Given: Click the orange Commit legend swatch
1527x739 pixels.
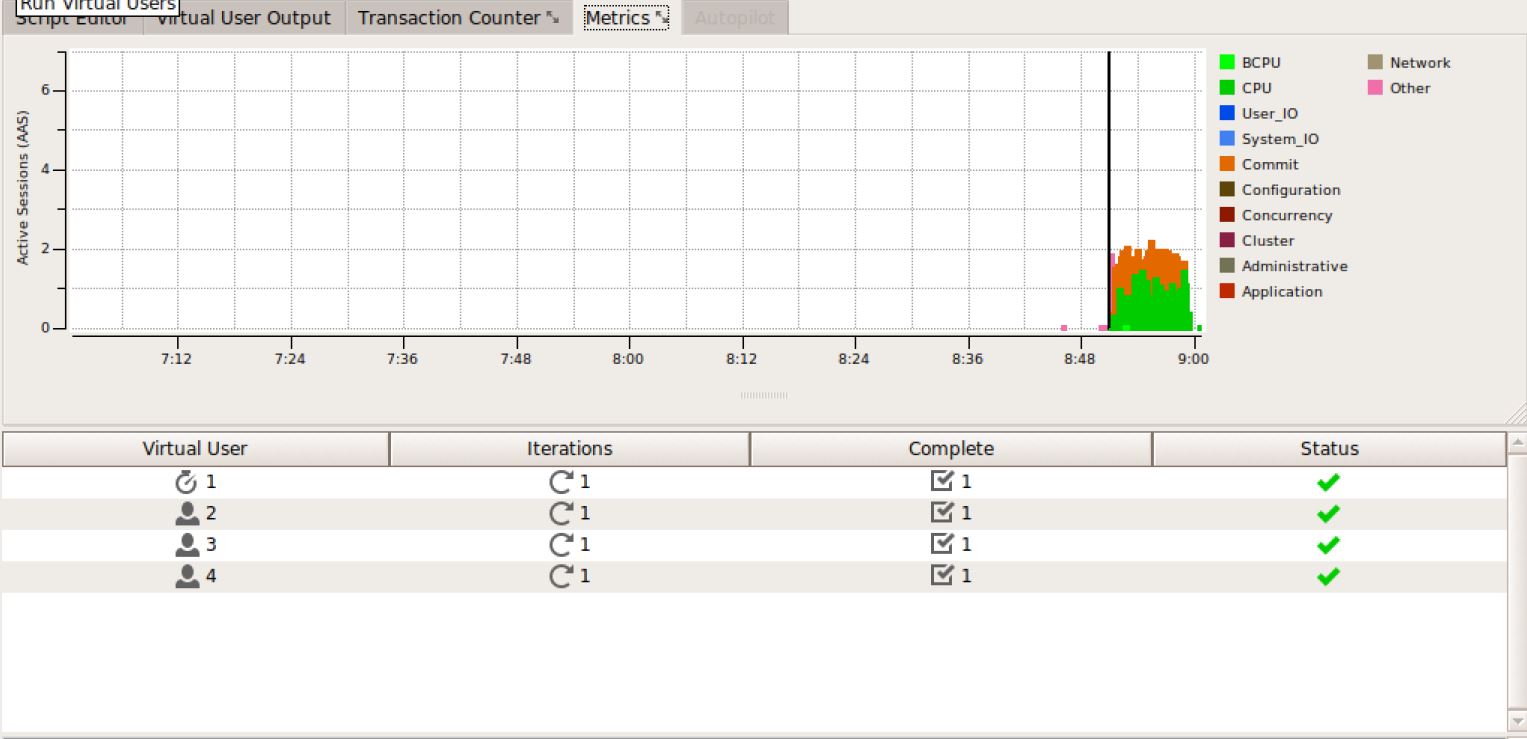Looking at the screenshot, I should click(1227, 164).
